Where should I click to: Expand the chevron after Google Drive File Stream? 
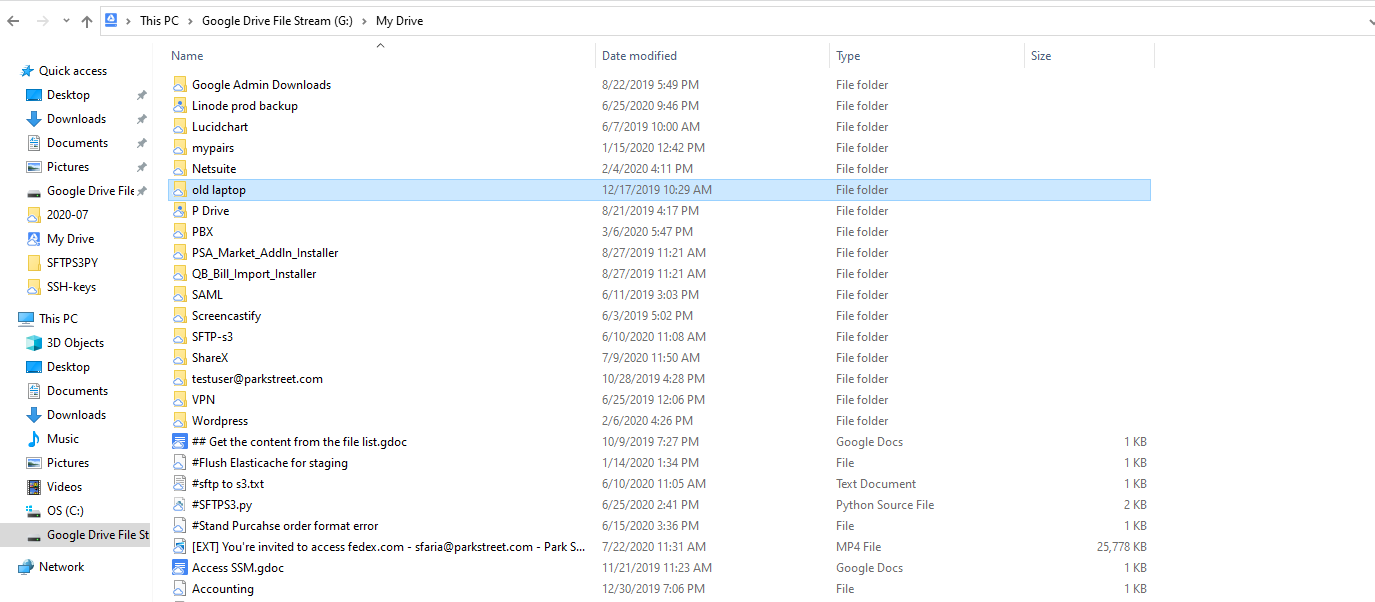(x=364, y=21)
